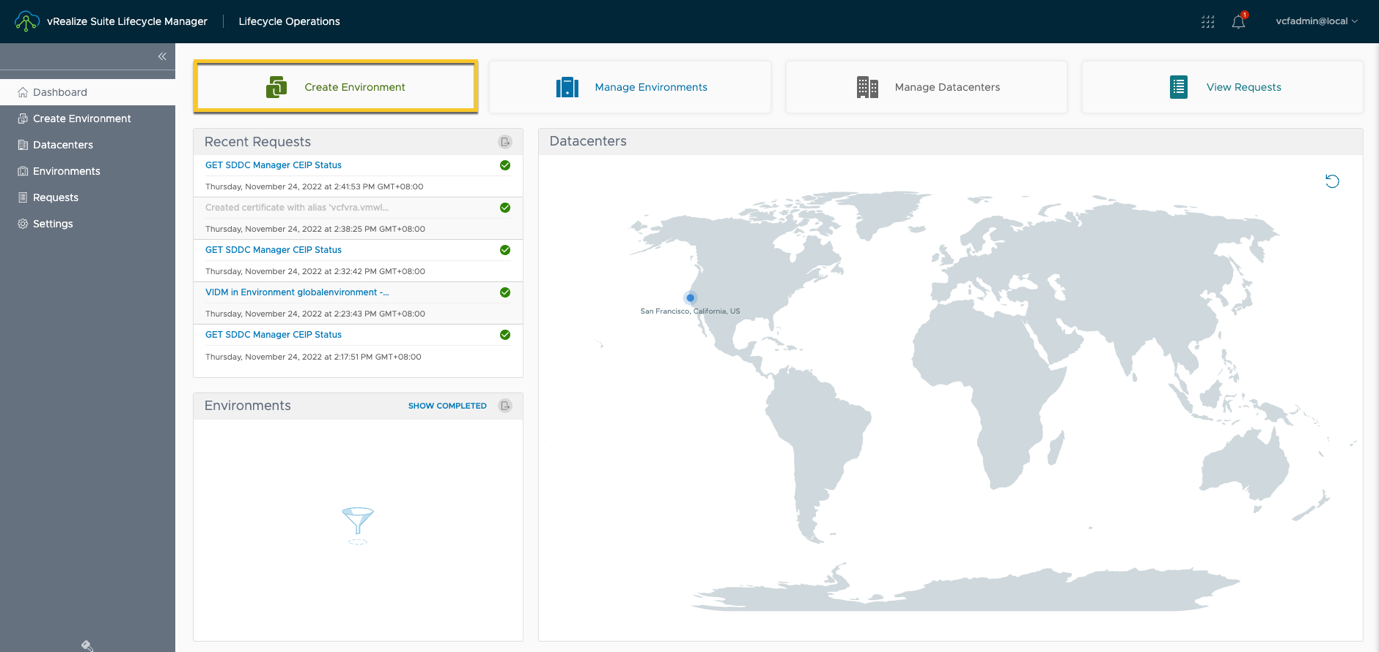This screenshot has width=1379, height=652.
Task: Click success checkmark of VIDM request
Action: (x=505, y=292)
